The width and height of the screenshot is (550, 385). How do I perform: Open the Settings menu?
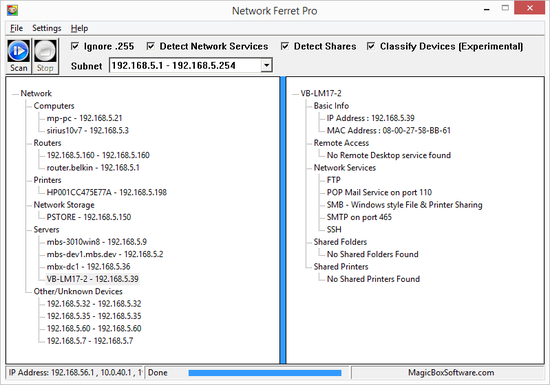pyautogui.click(x=47, y=28)
